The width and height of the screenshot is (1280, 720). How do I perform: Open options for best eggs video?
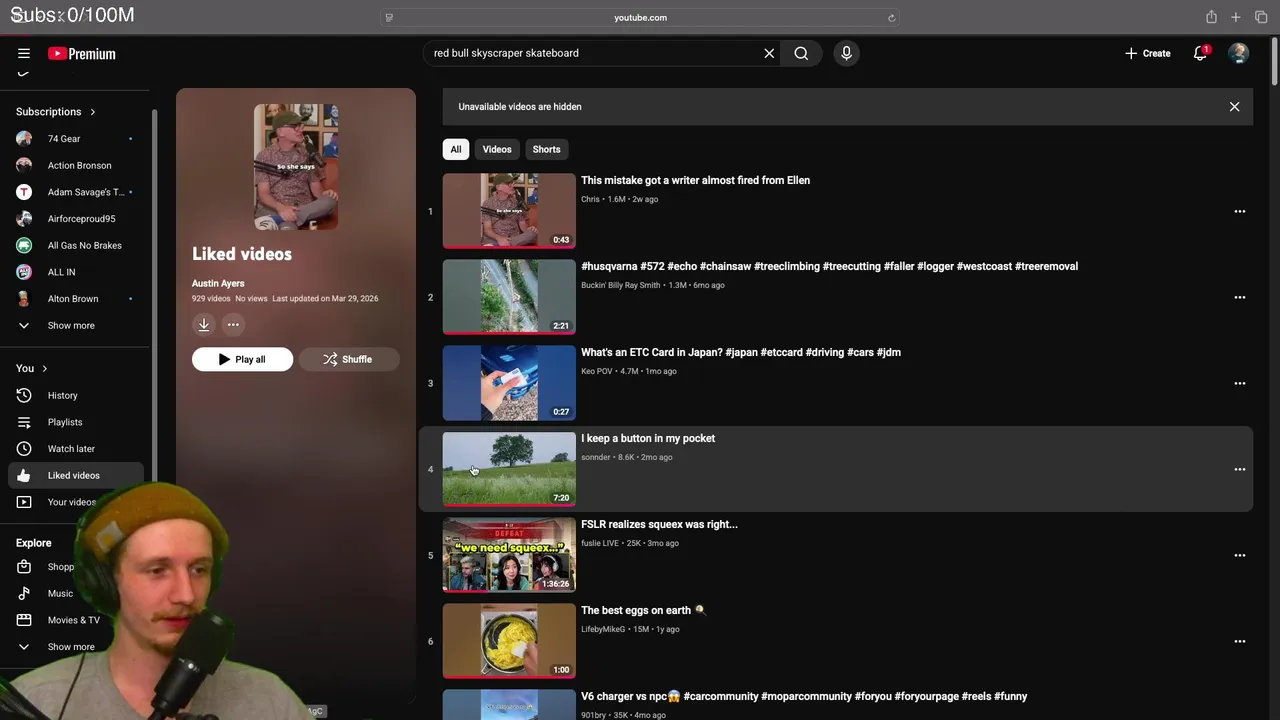[x=1240, y=641]
